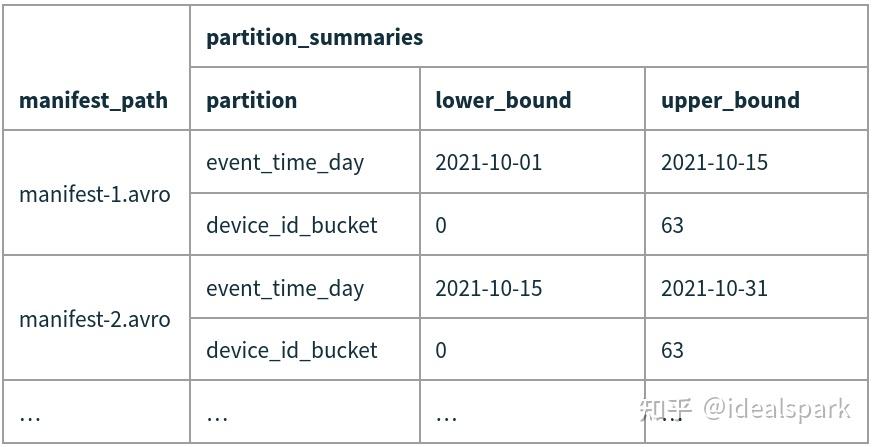
Task: Select the lower_bound column header
Action: (503, 100)
